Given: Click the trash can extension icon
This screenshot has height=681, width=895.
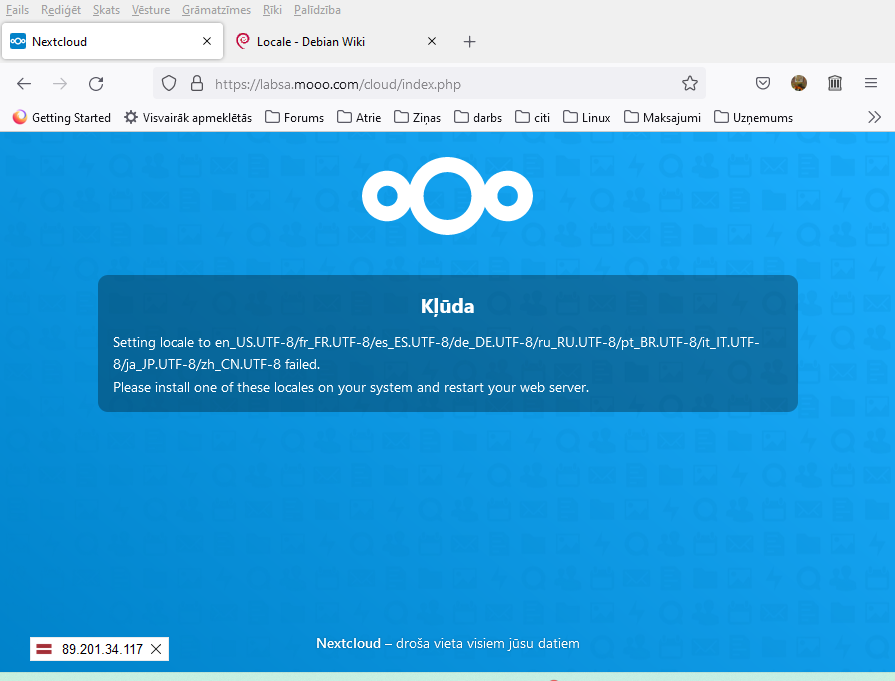Looking at the screenshot, I should 835,84.
